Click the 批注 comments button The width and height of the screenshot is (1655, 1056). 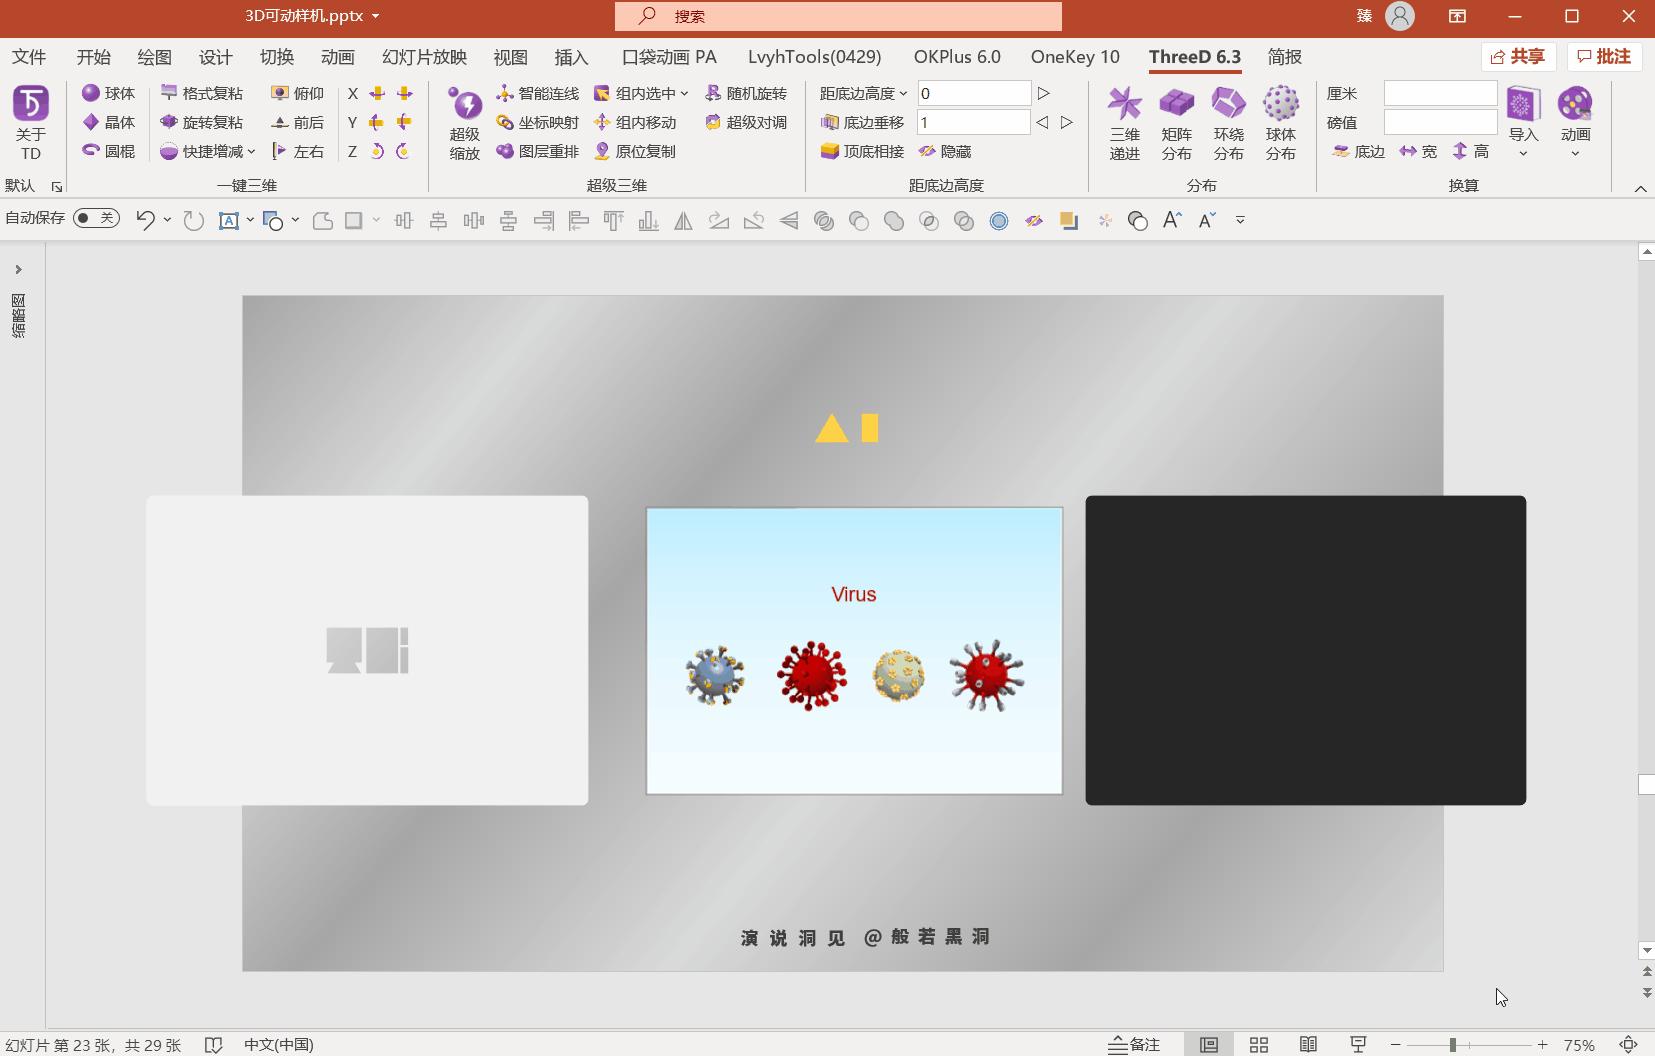pos(1605,57)
